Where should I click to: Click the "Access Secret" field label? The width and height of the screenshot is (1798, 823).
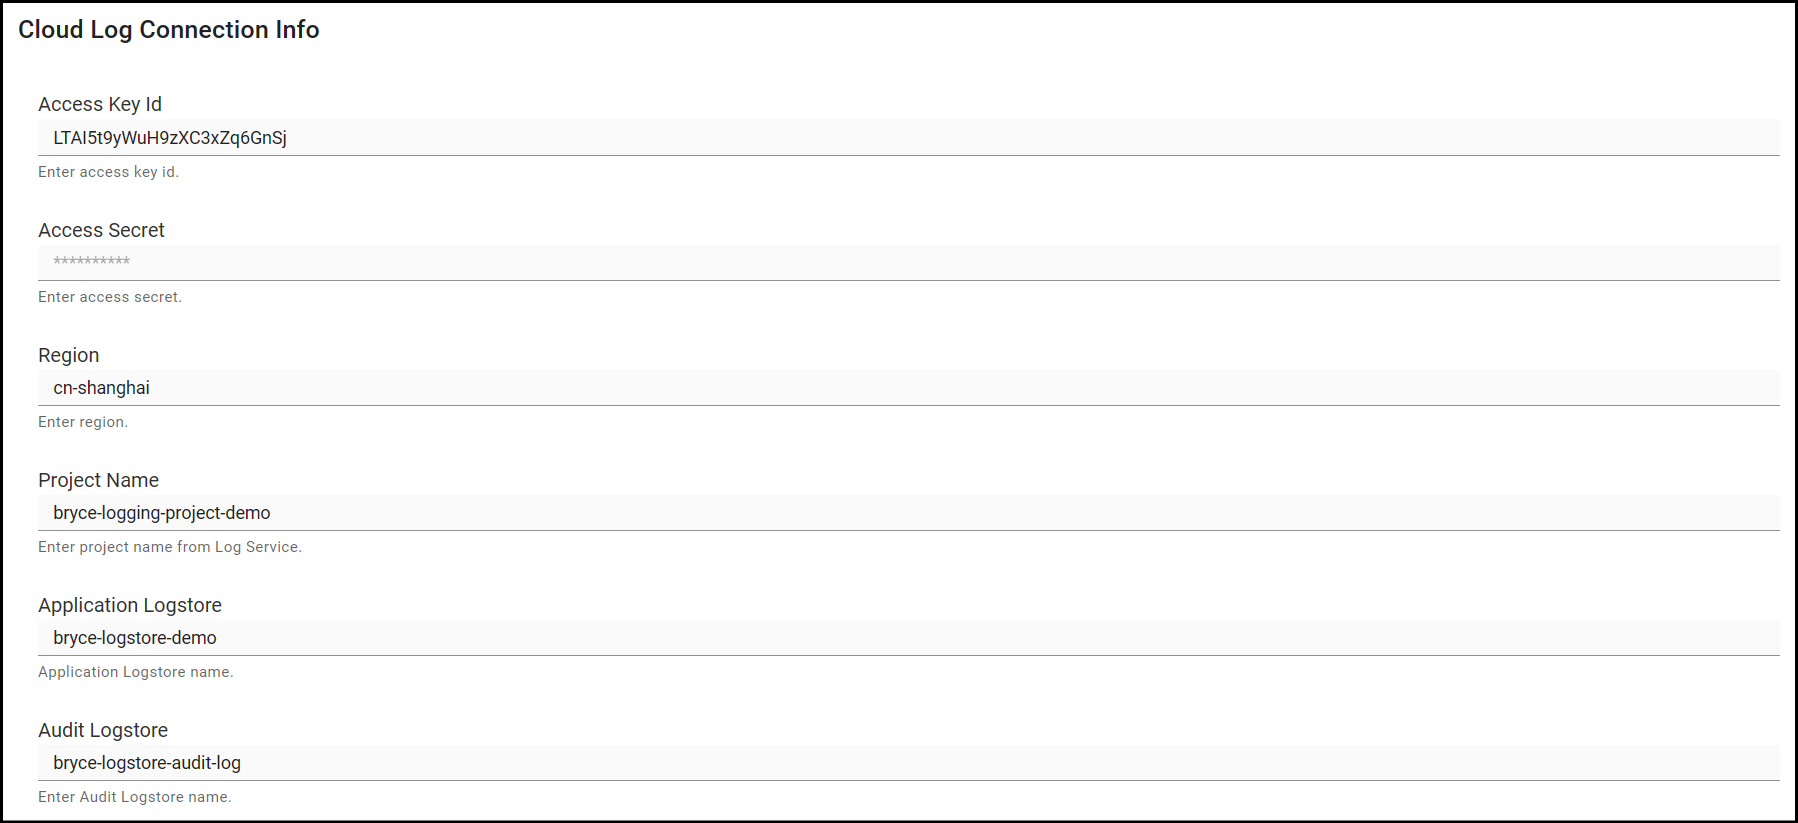pos(101,230)
